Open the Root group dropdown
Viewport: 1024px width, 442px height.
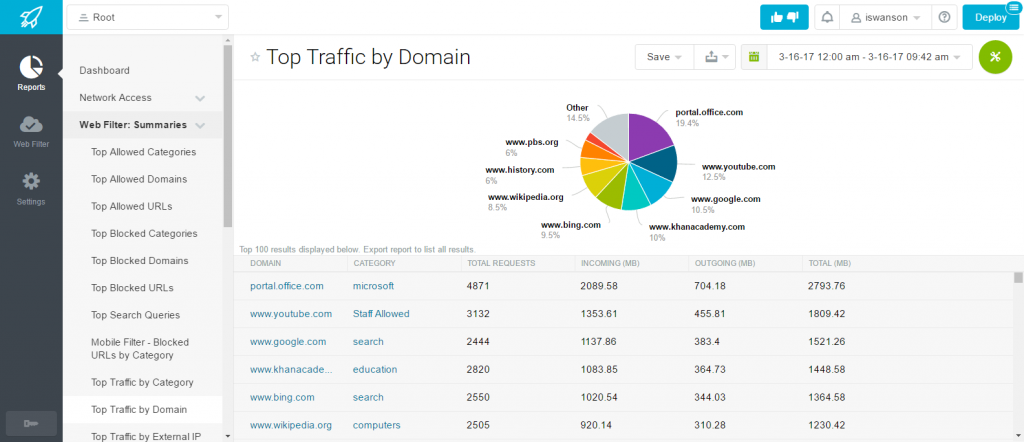(x=148, y=18)
